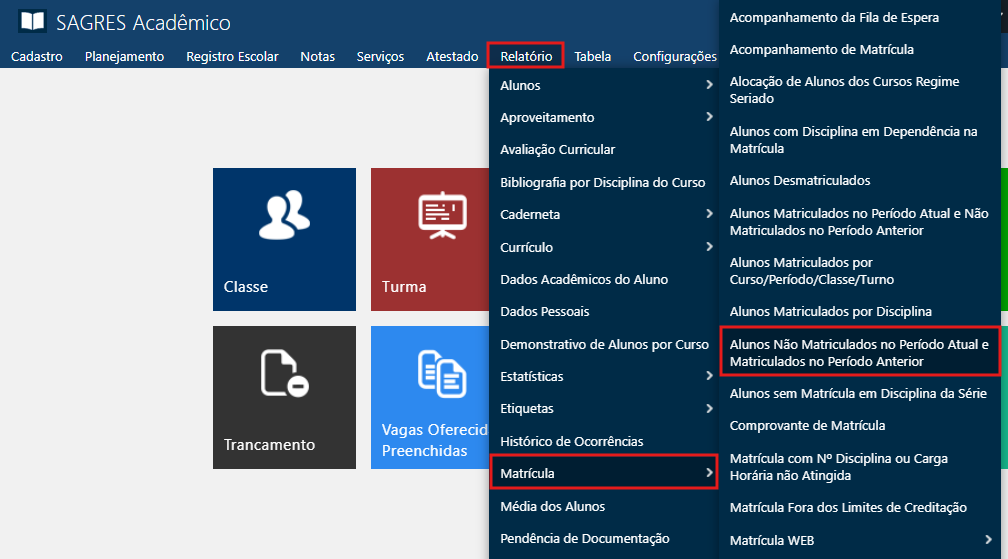Open the Classe tile people icon
The image size is (1008, 559).
click(x=284, y=215)
